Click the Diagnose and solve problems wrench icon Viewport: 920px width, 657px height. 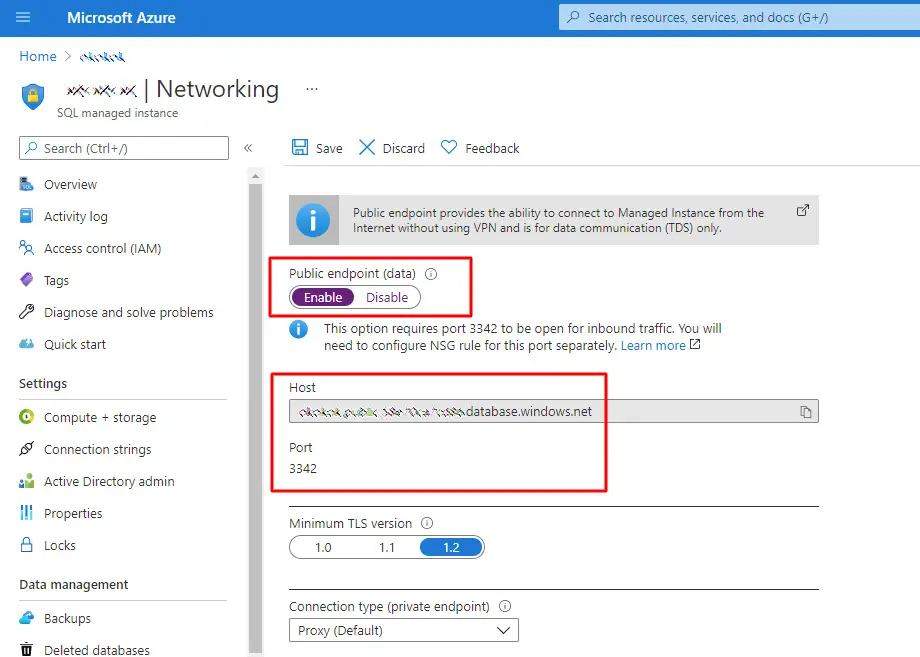[x=26, y=311]
